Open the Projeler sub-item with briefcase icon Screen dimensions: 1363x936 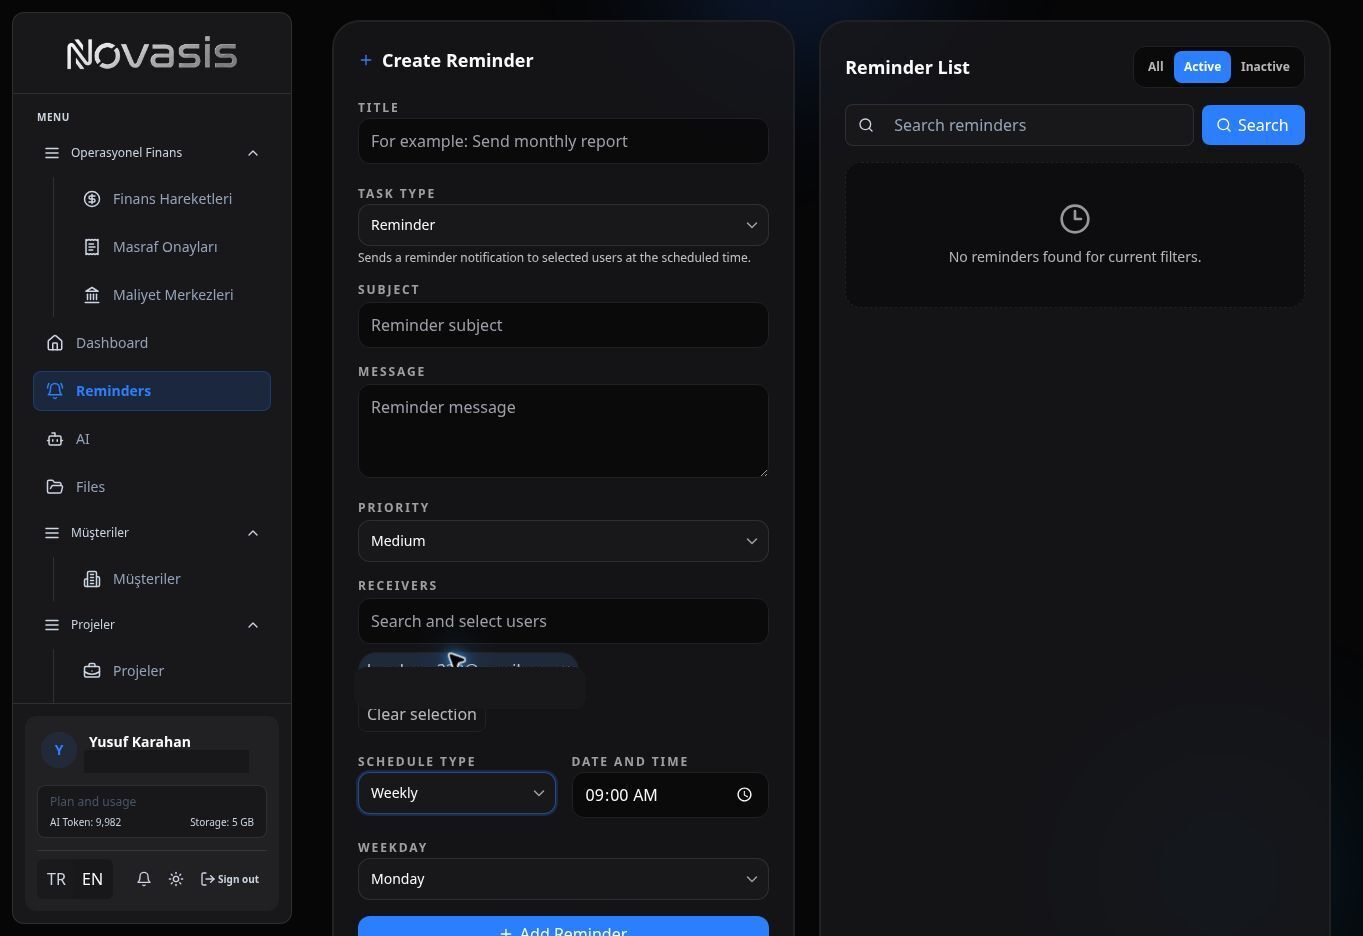click(138, 671)
